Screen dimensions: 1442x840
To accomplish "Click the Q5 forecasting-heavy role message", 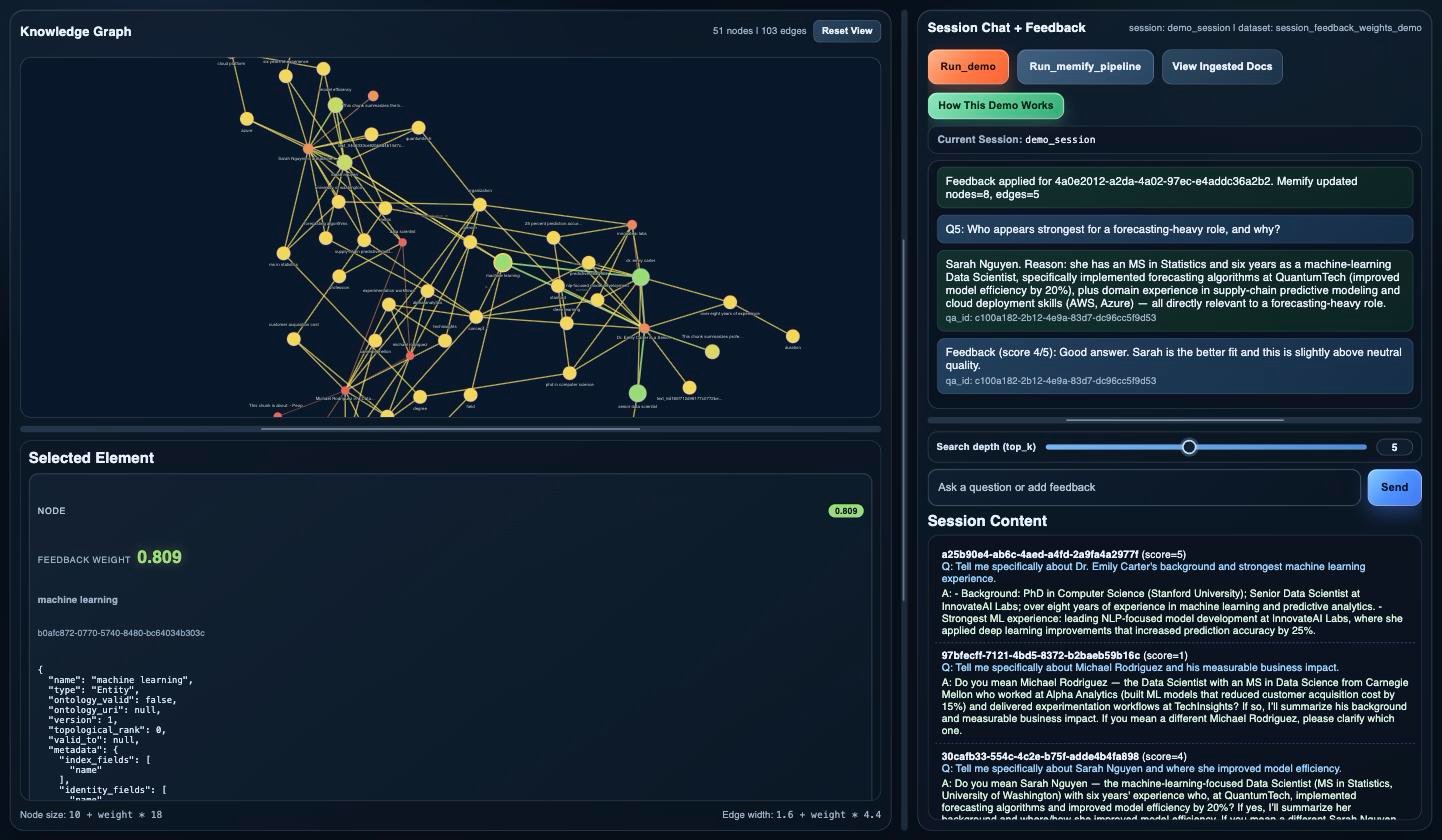I will coord(1175,229).
